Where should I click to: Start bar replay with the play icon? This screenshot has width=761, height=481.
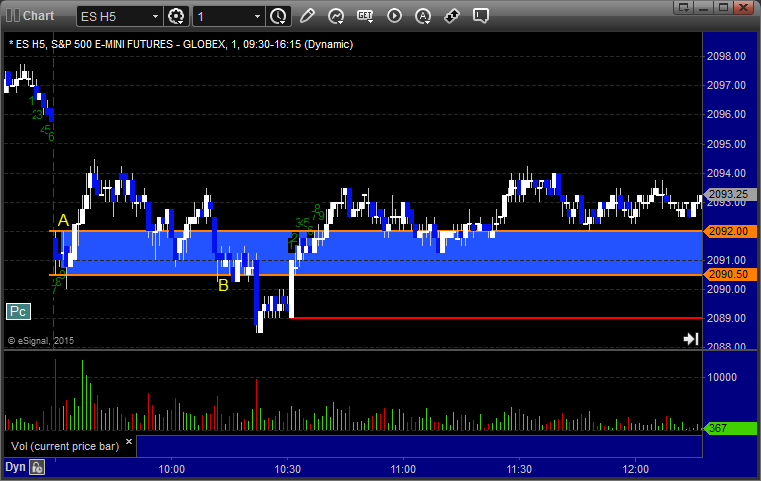click(x=394, y=16)
